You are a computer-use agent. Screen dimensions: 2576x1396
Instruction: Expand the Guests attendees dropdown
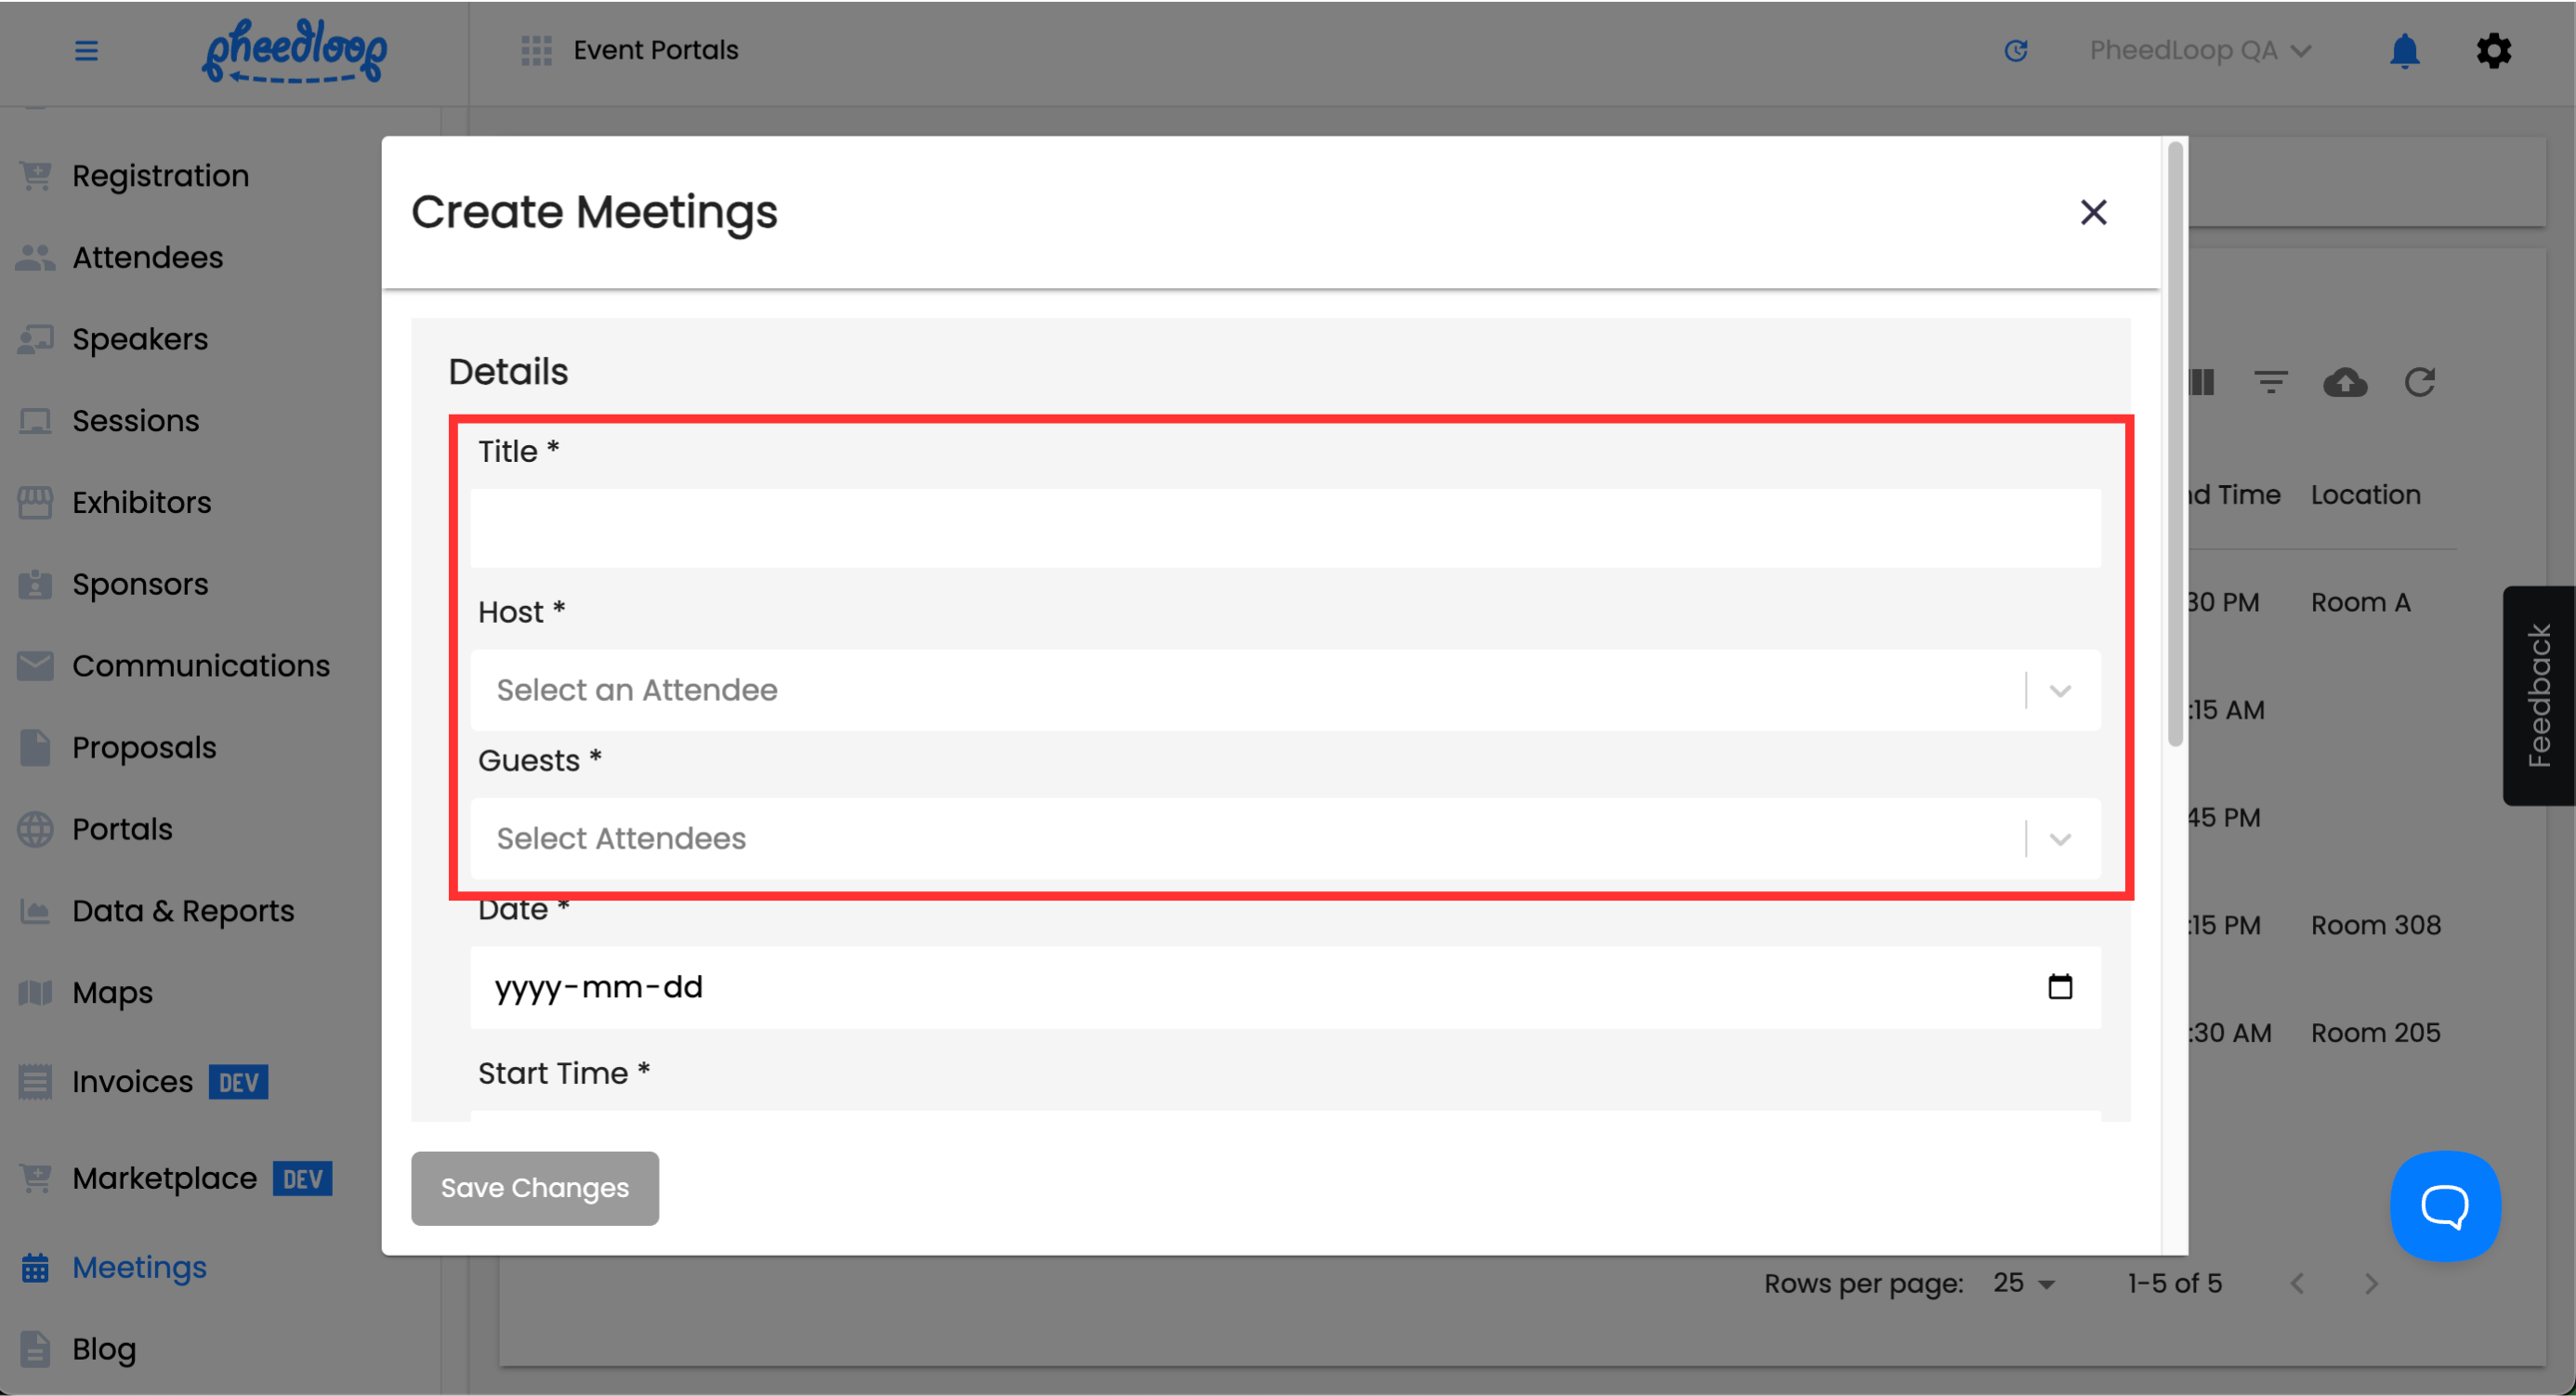[x=2059, y=838]
